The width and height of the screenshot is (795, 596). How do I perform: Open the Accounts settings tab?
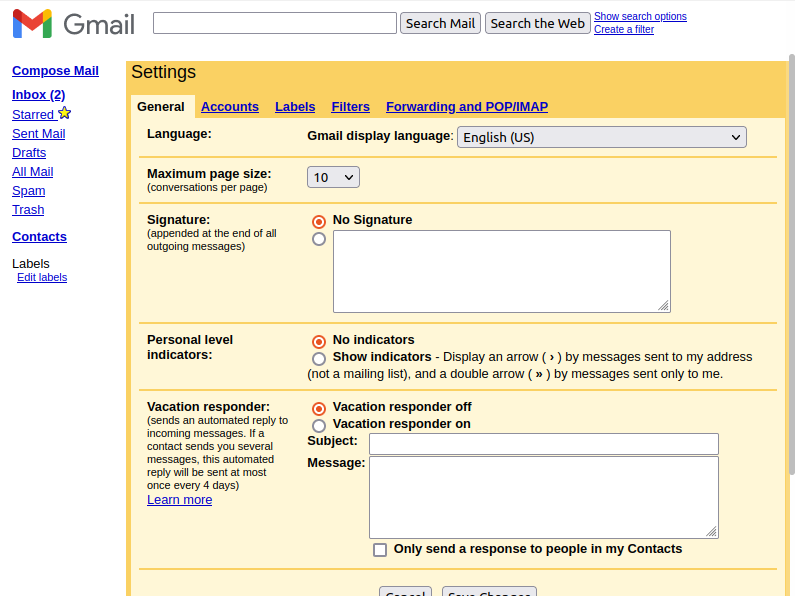[230, 107]
